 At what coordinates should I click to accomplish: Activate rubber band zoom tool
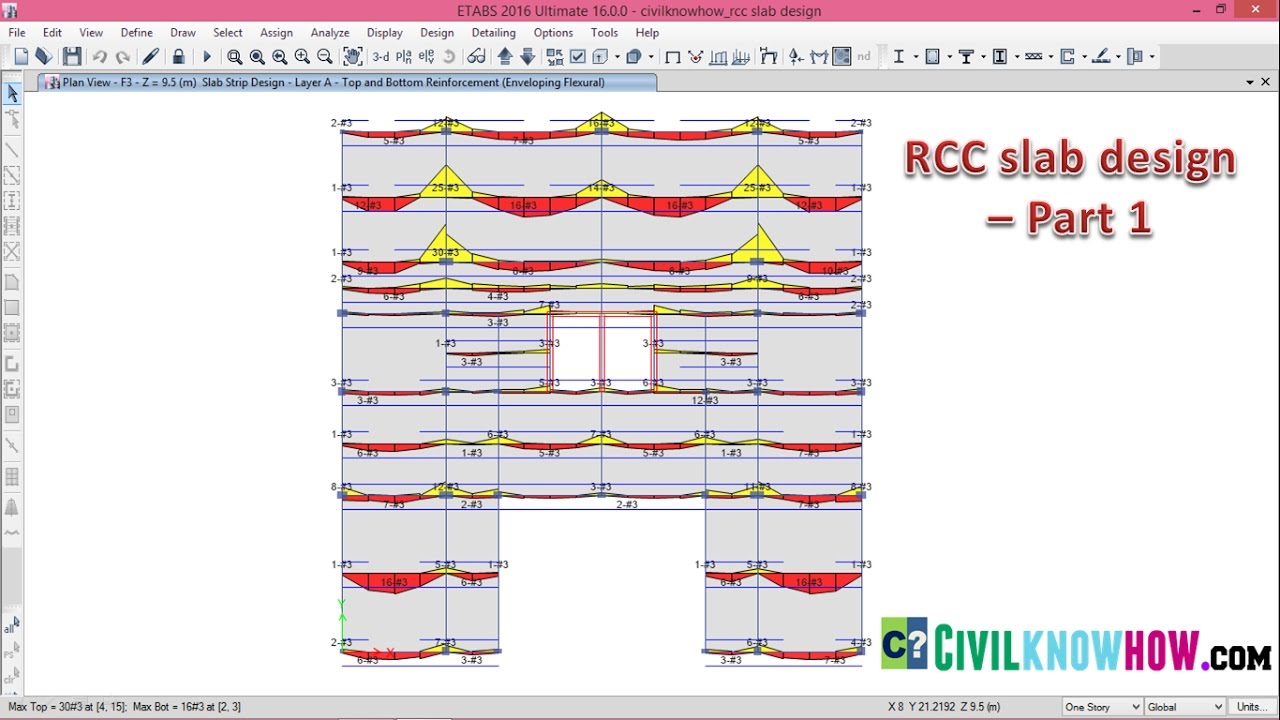coord(234,57)
